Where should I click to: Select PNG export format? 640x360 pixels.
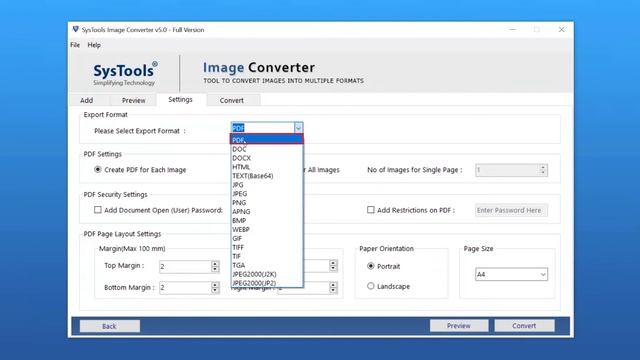tap(267, 203)
